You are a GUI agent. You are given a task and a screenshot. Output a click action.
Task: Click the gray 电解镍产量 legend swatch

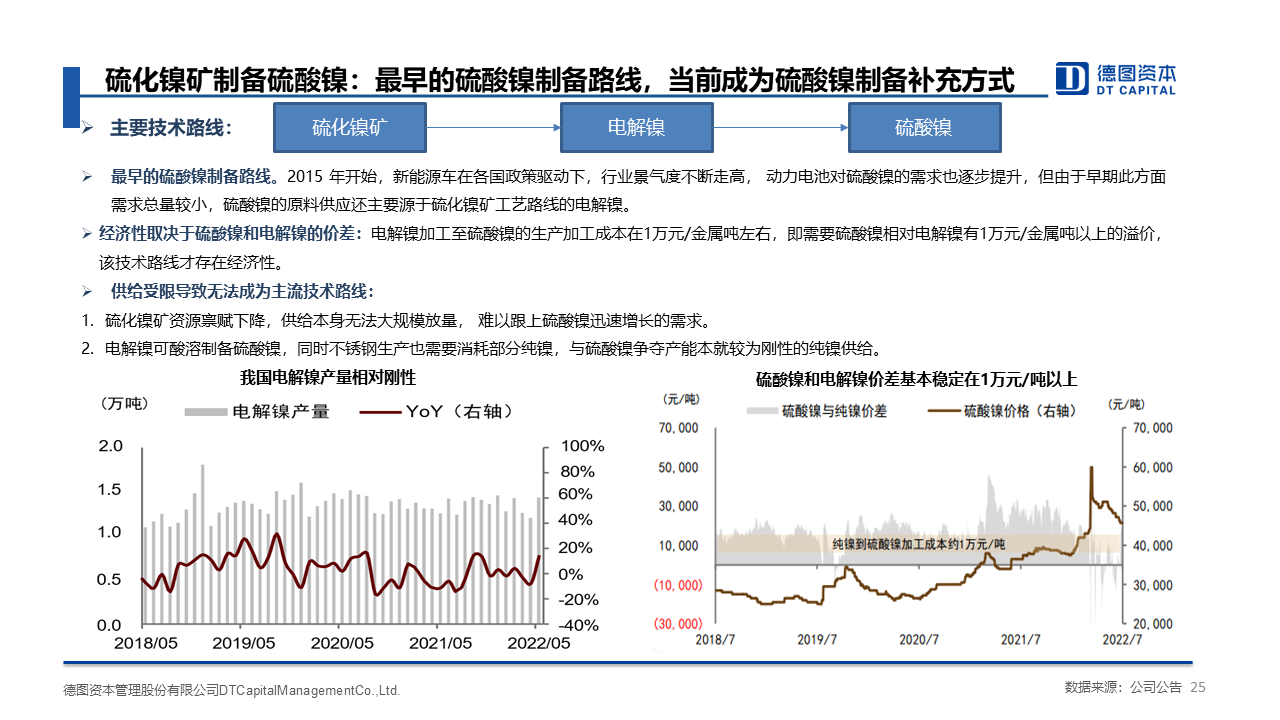[205, 411]
